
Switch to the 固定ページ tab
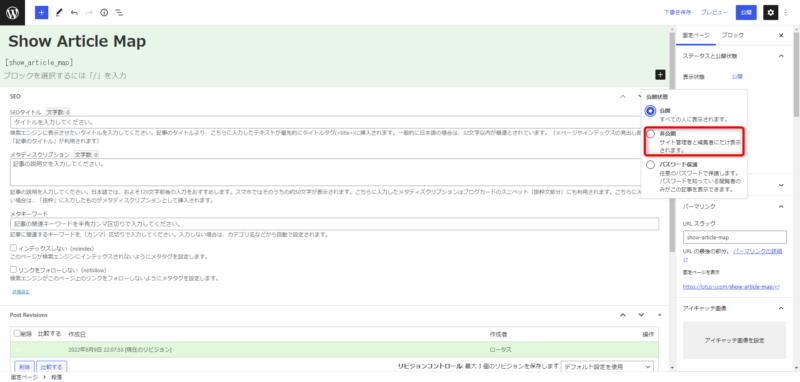pyautogui.click(x=696, y=35)
